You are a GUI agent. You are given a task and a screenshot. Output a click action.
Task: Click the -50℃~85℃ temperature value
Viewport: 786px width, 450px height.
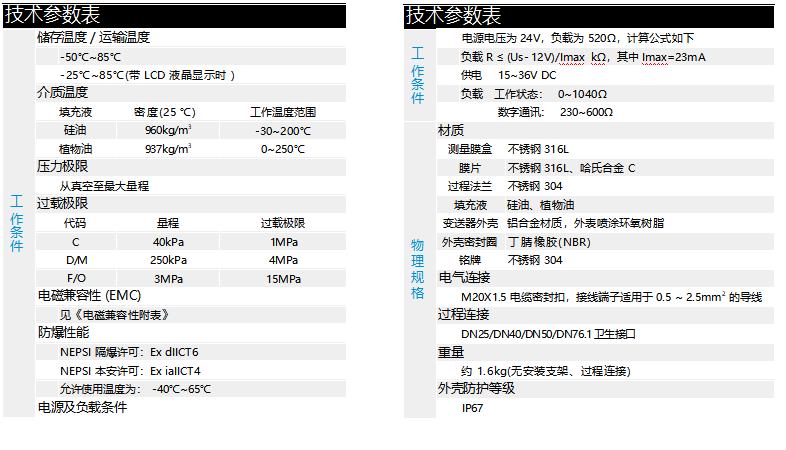(x=90, y=57)
